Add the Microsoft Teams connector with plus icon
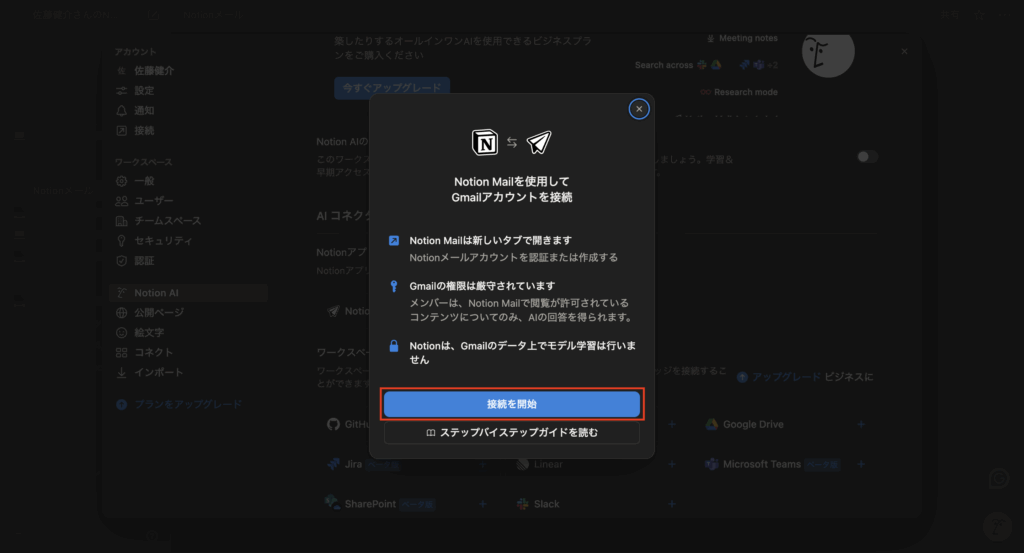 860,465
